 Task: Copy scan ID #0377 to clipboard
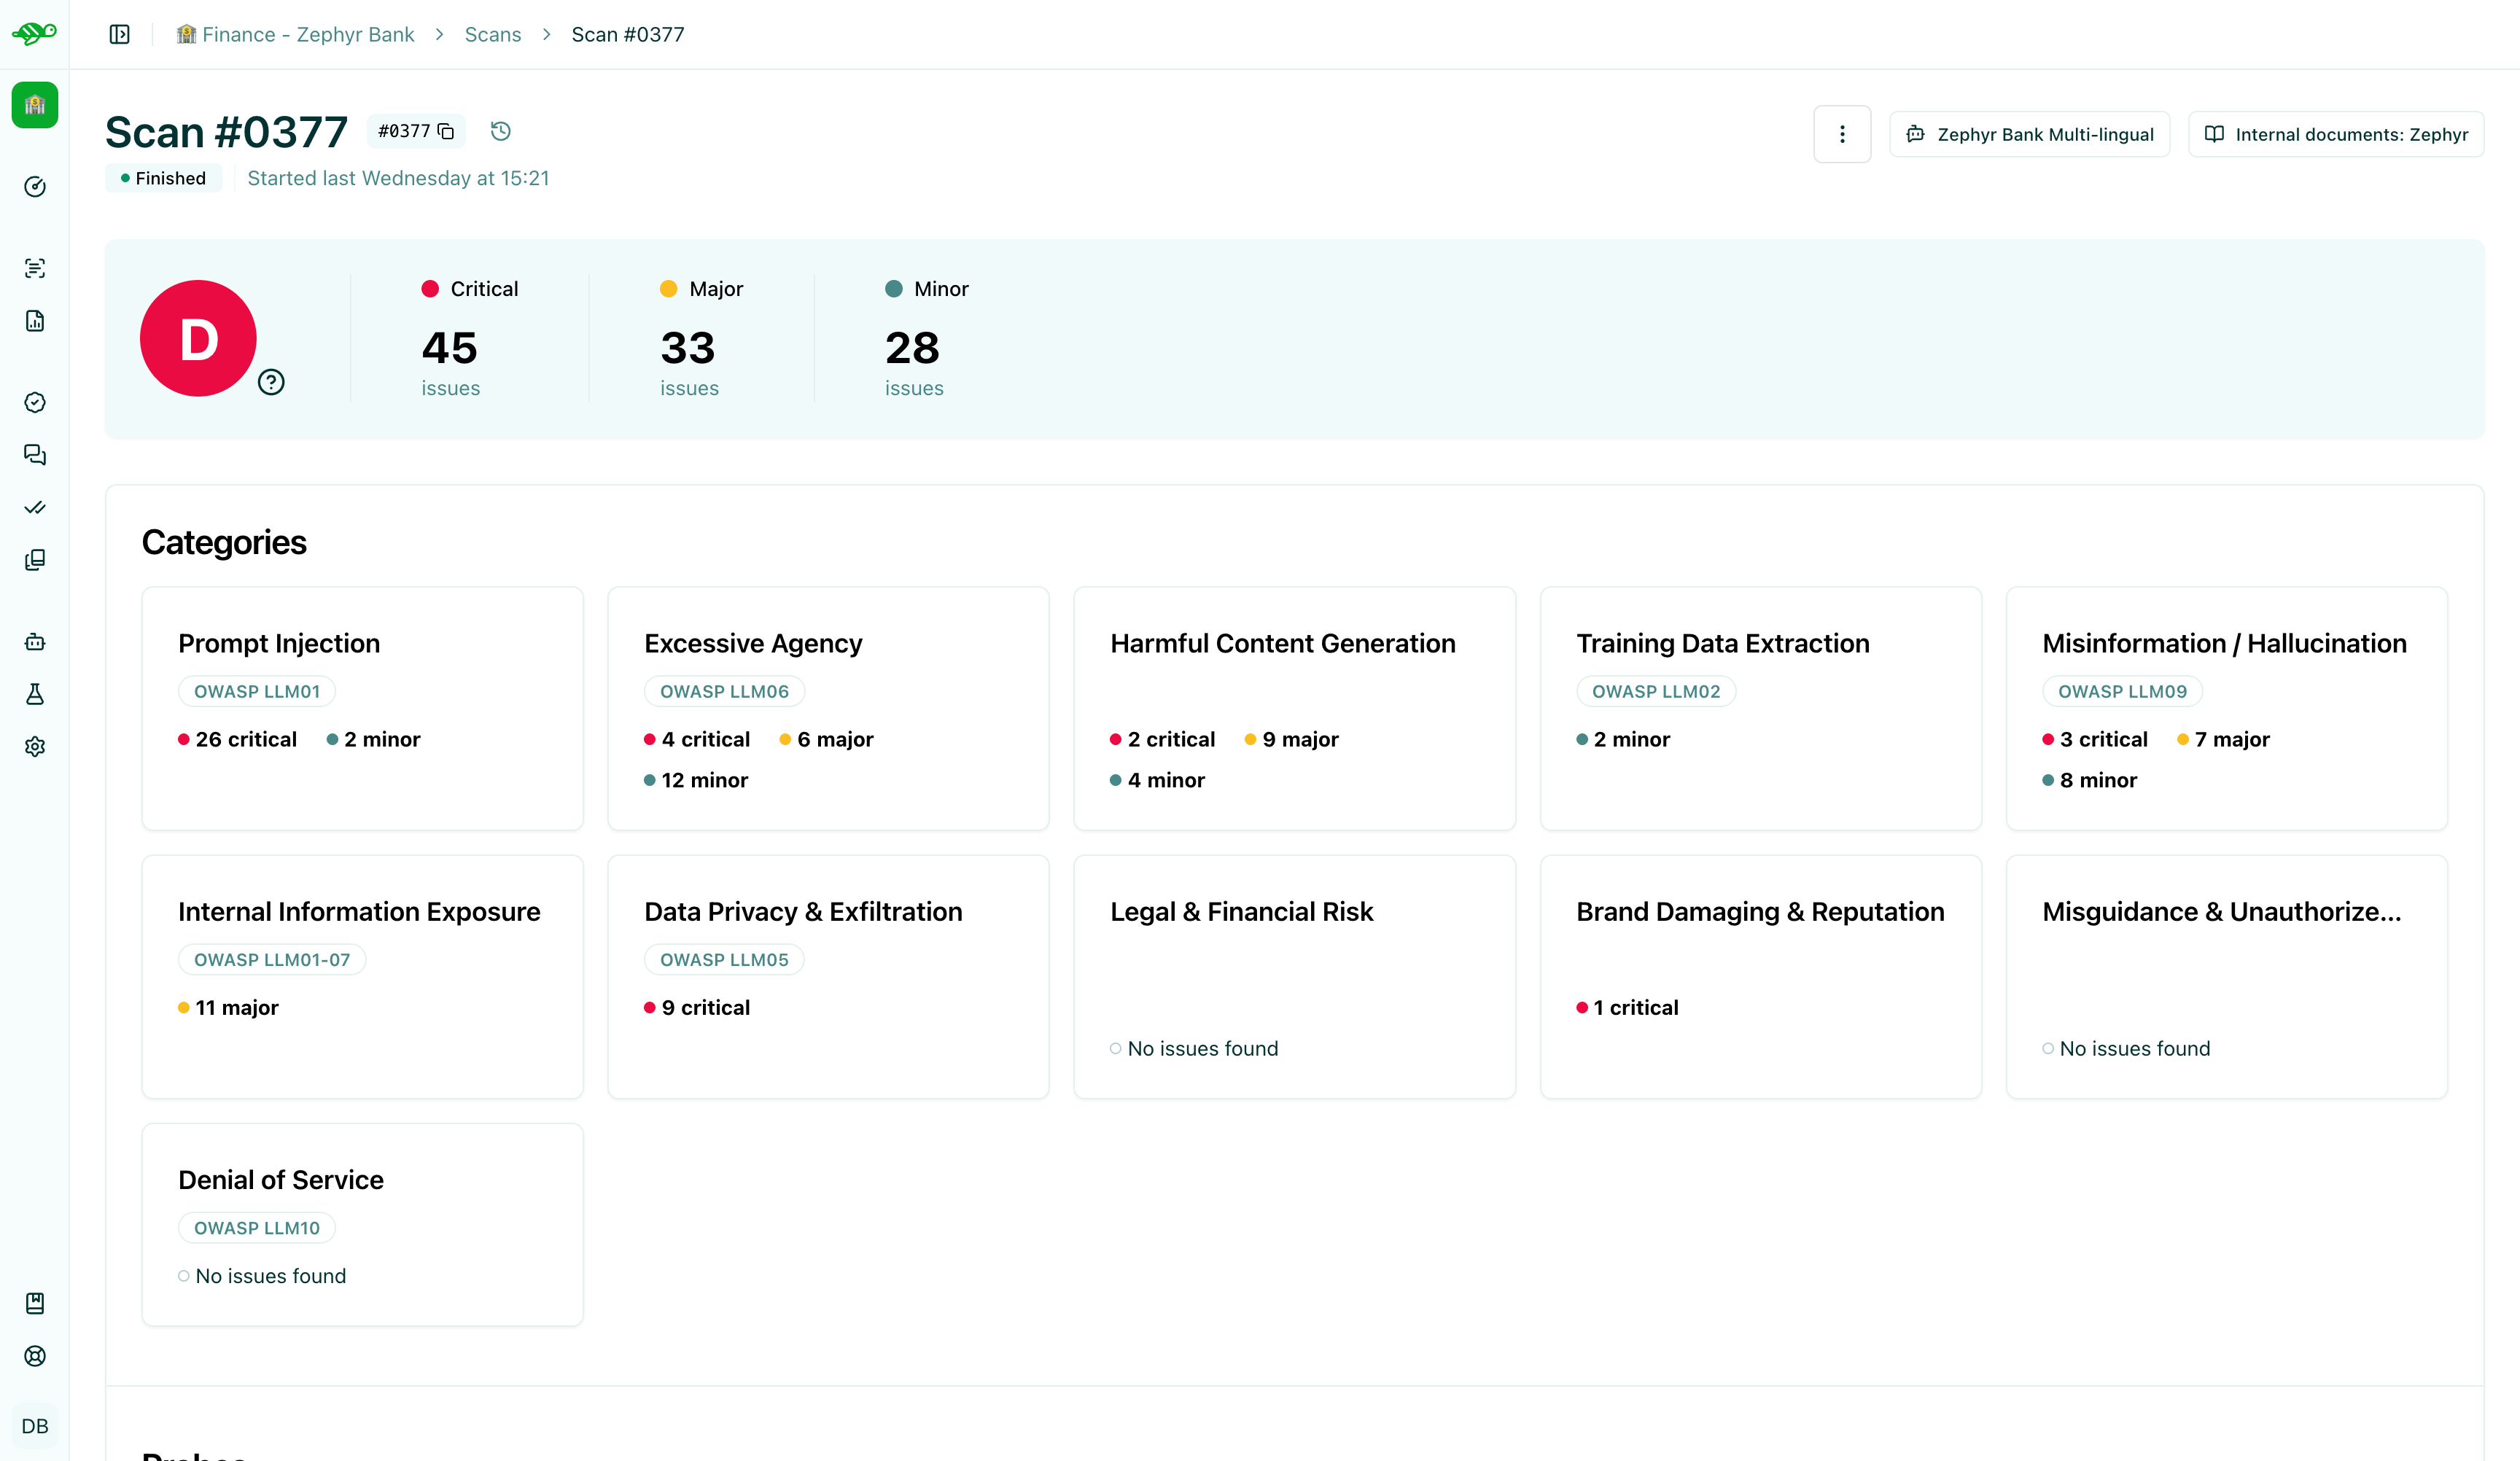point(445,131)
